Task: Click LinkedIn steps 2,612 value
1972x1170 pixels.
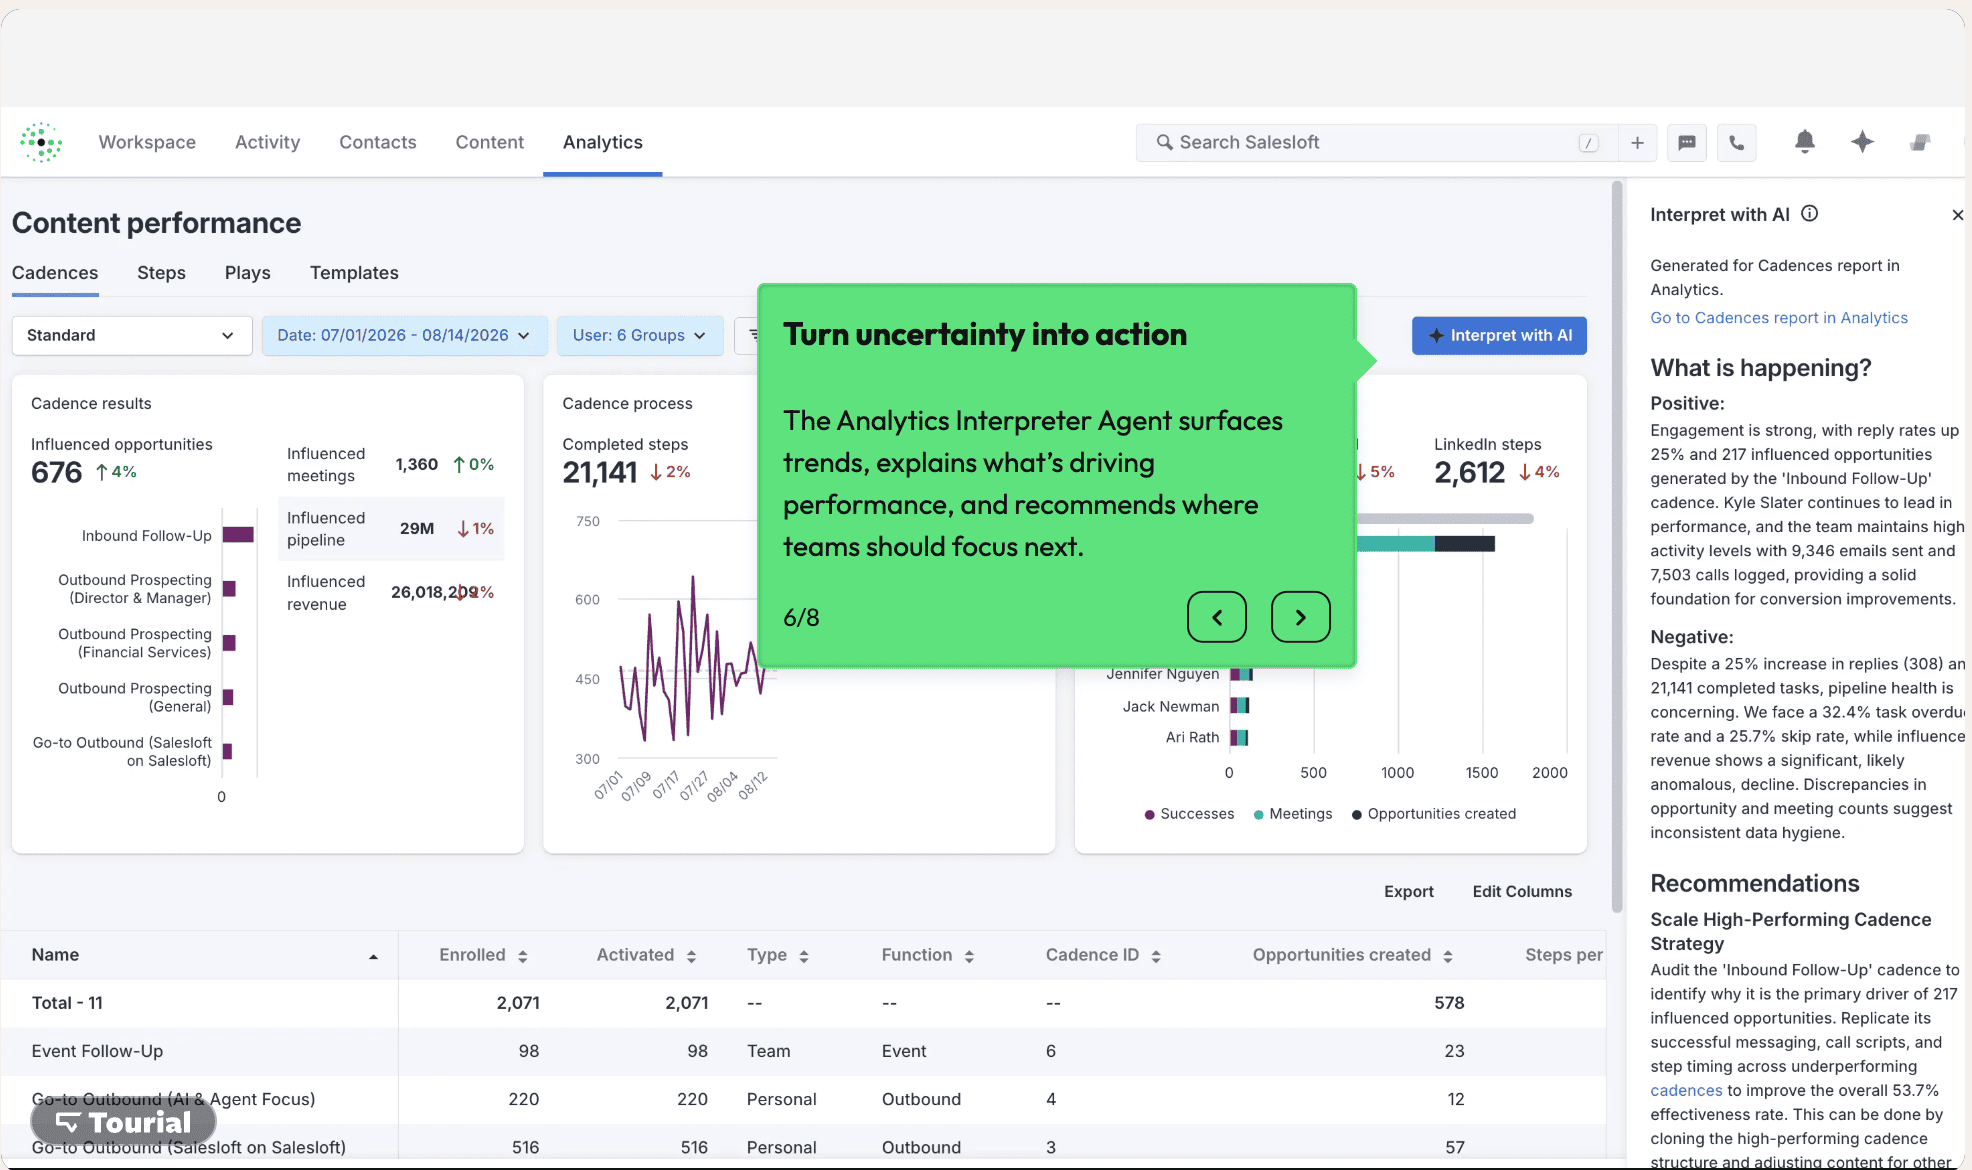Action: [1469, 472]
